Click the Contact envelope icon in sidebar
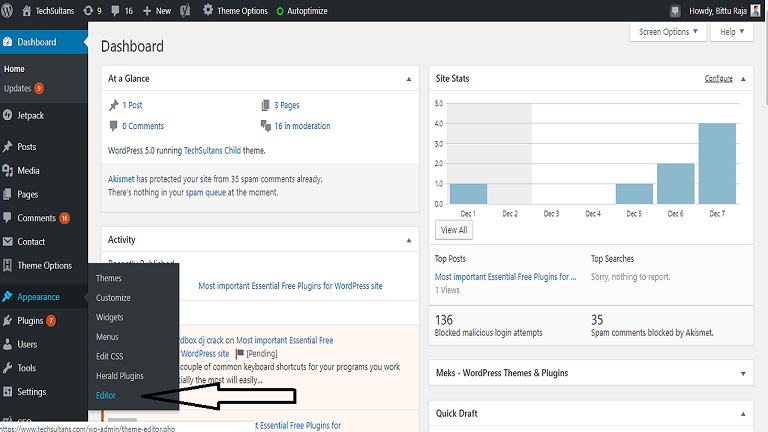Viewport: 768px width, 432px height. coord(7,241)
